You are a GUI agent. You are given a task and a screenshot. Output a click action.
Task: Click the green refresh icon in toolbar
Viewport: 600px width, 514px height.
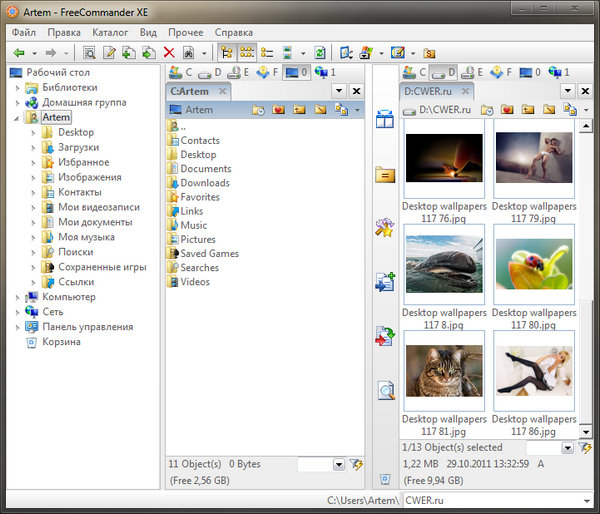click(x=319, y=53)
